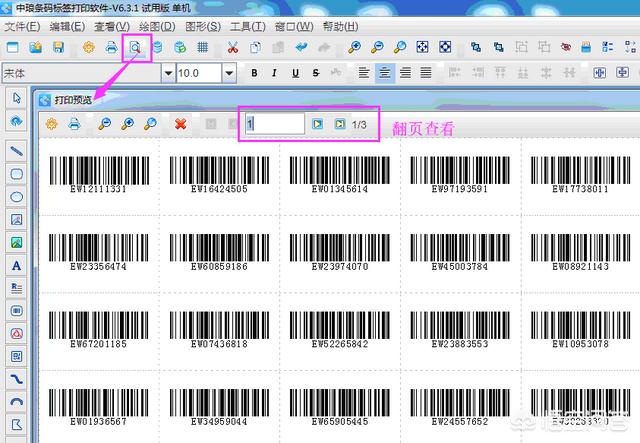Viewport: 640px width, 443px height.
Task: Select right text alignment
Action: (405, 73)
